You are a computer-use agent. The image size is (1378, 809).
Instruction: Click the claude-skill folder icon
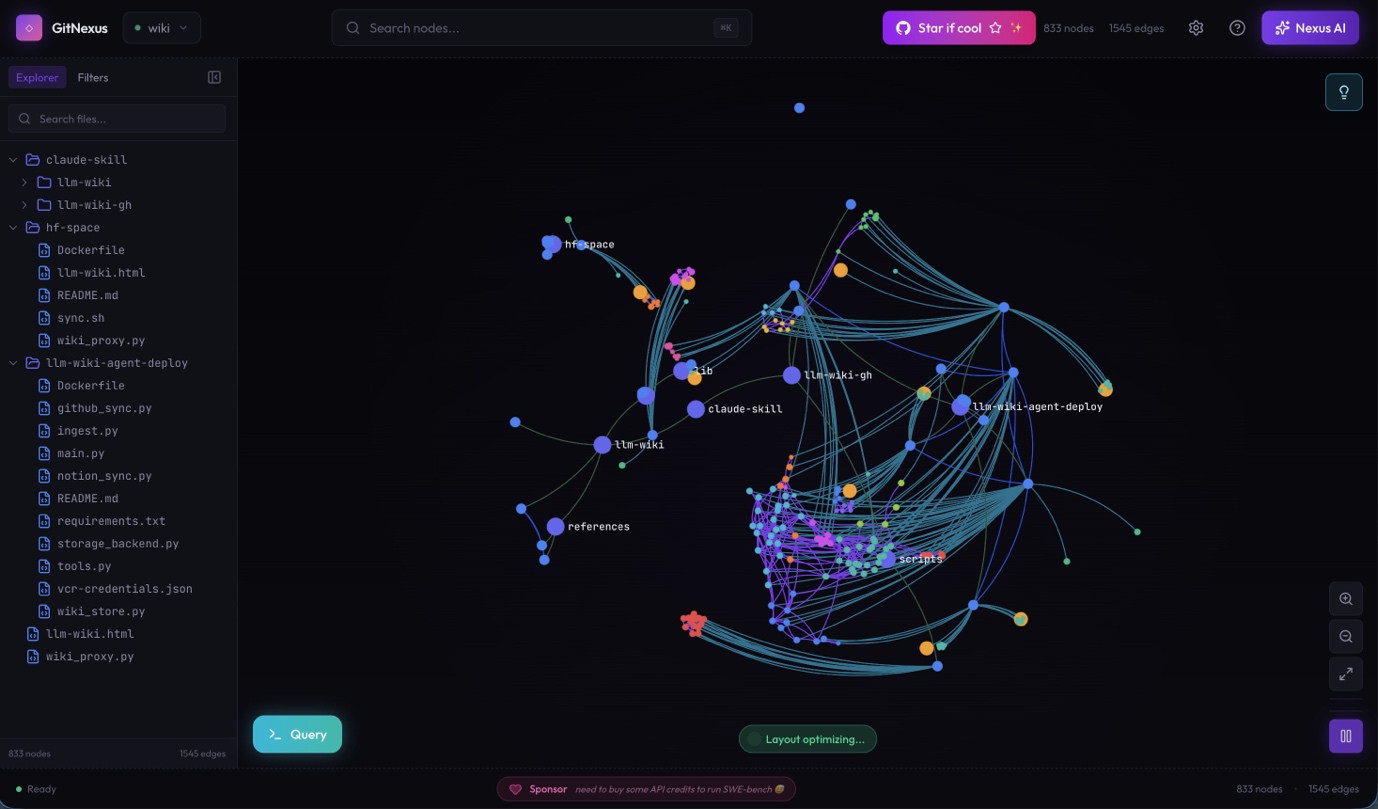[x=33, y=160]
